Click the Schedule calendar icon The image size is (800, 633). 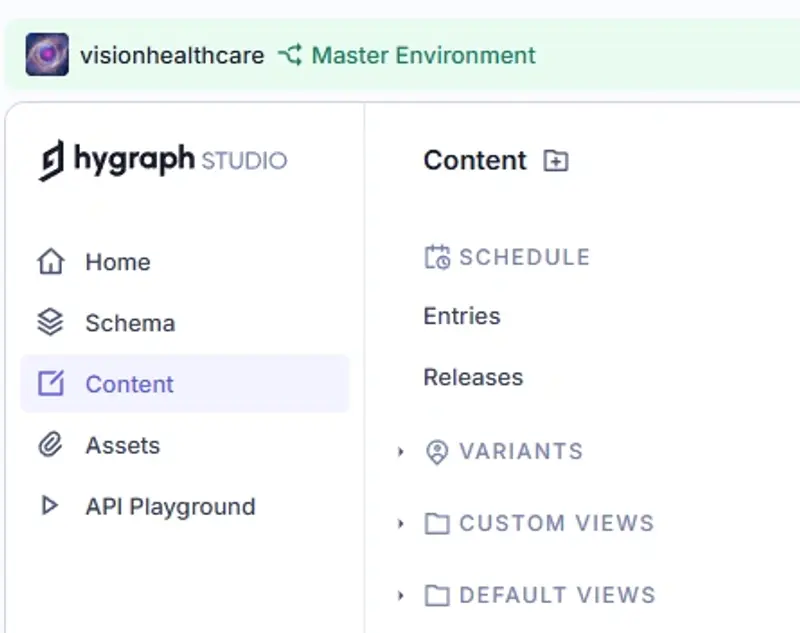437,257
